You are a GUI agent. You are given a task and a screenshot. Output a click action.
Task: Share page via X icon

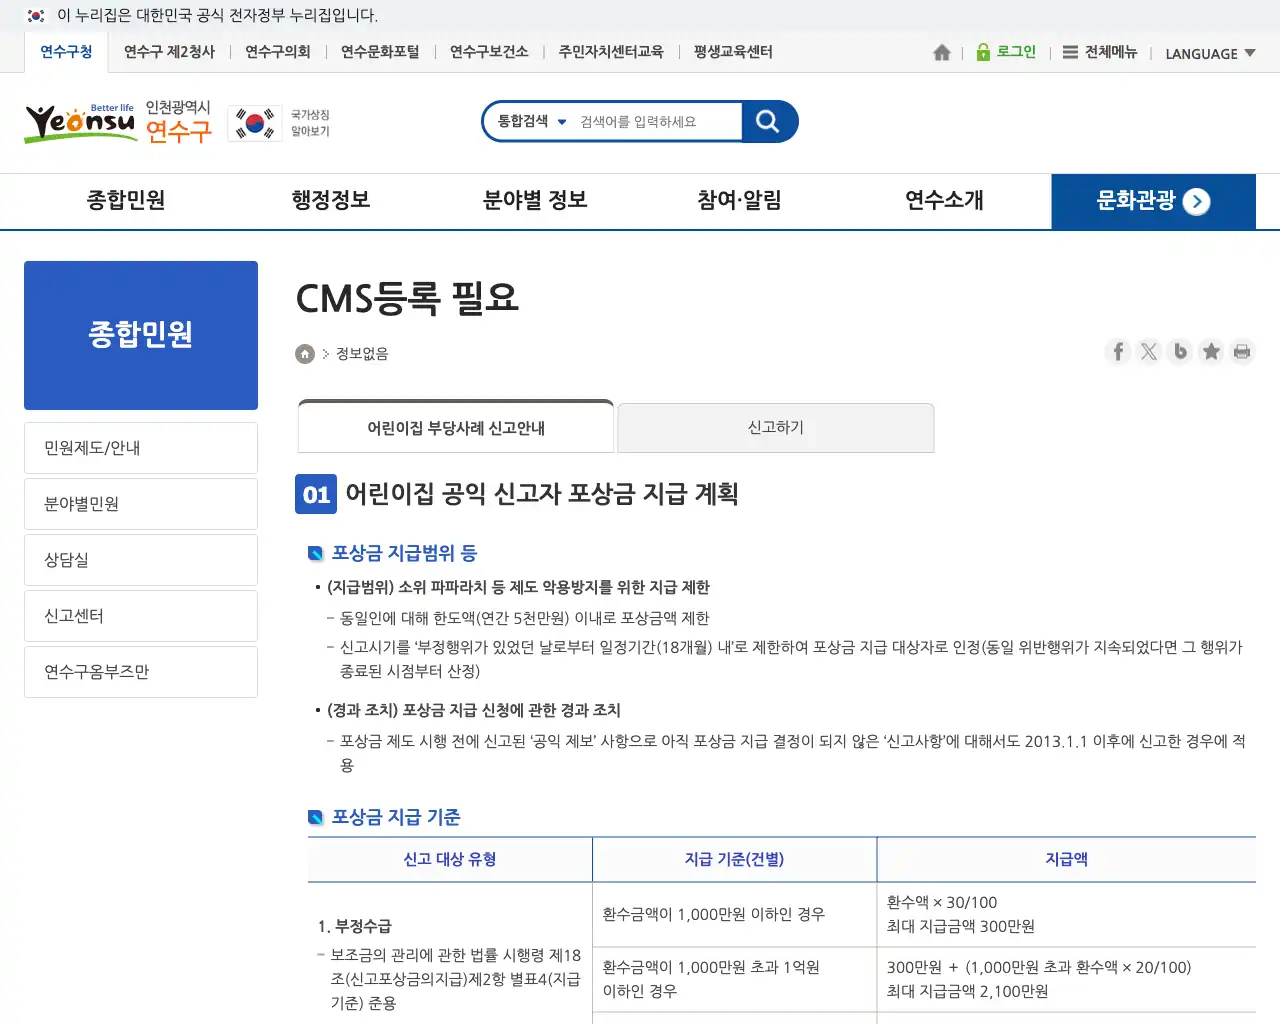(x=1149, y=351)
